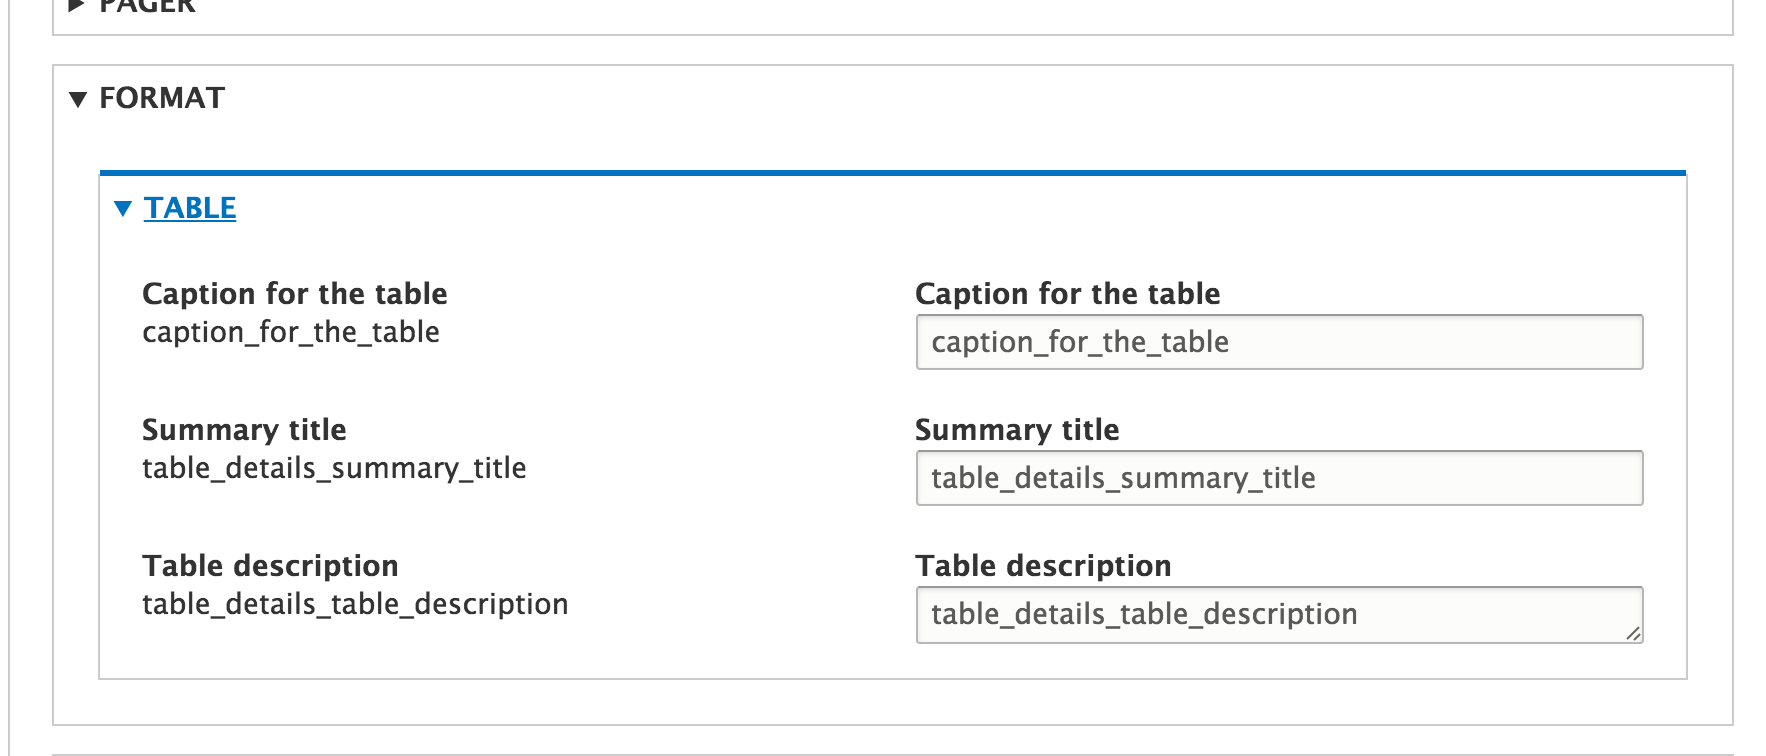Select the left Table description heading
Image resolution: width=1766 pixels, height=756 pixels.
point(270,565)
